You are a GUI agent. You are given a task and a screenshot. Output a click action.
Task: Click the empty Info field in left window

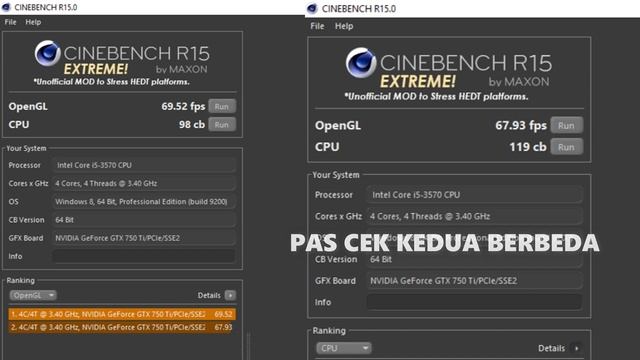144,256
